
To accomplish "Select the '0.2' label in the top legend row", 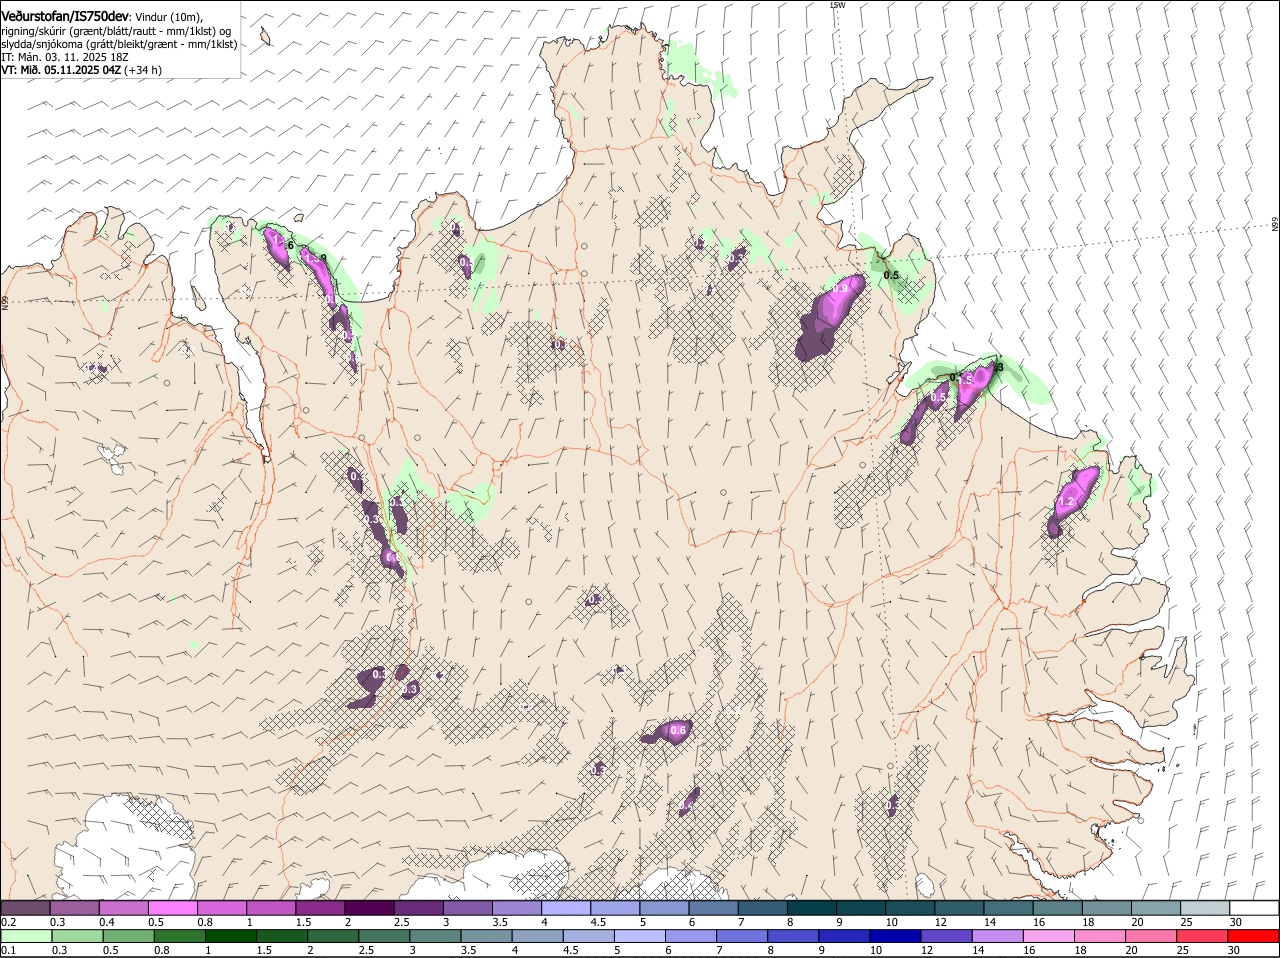I will (x=8, y=921).
